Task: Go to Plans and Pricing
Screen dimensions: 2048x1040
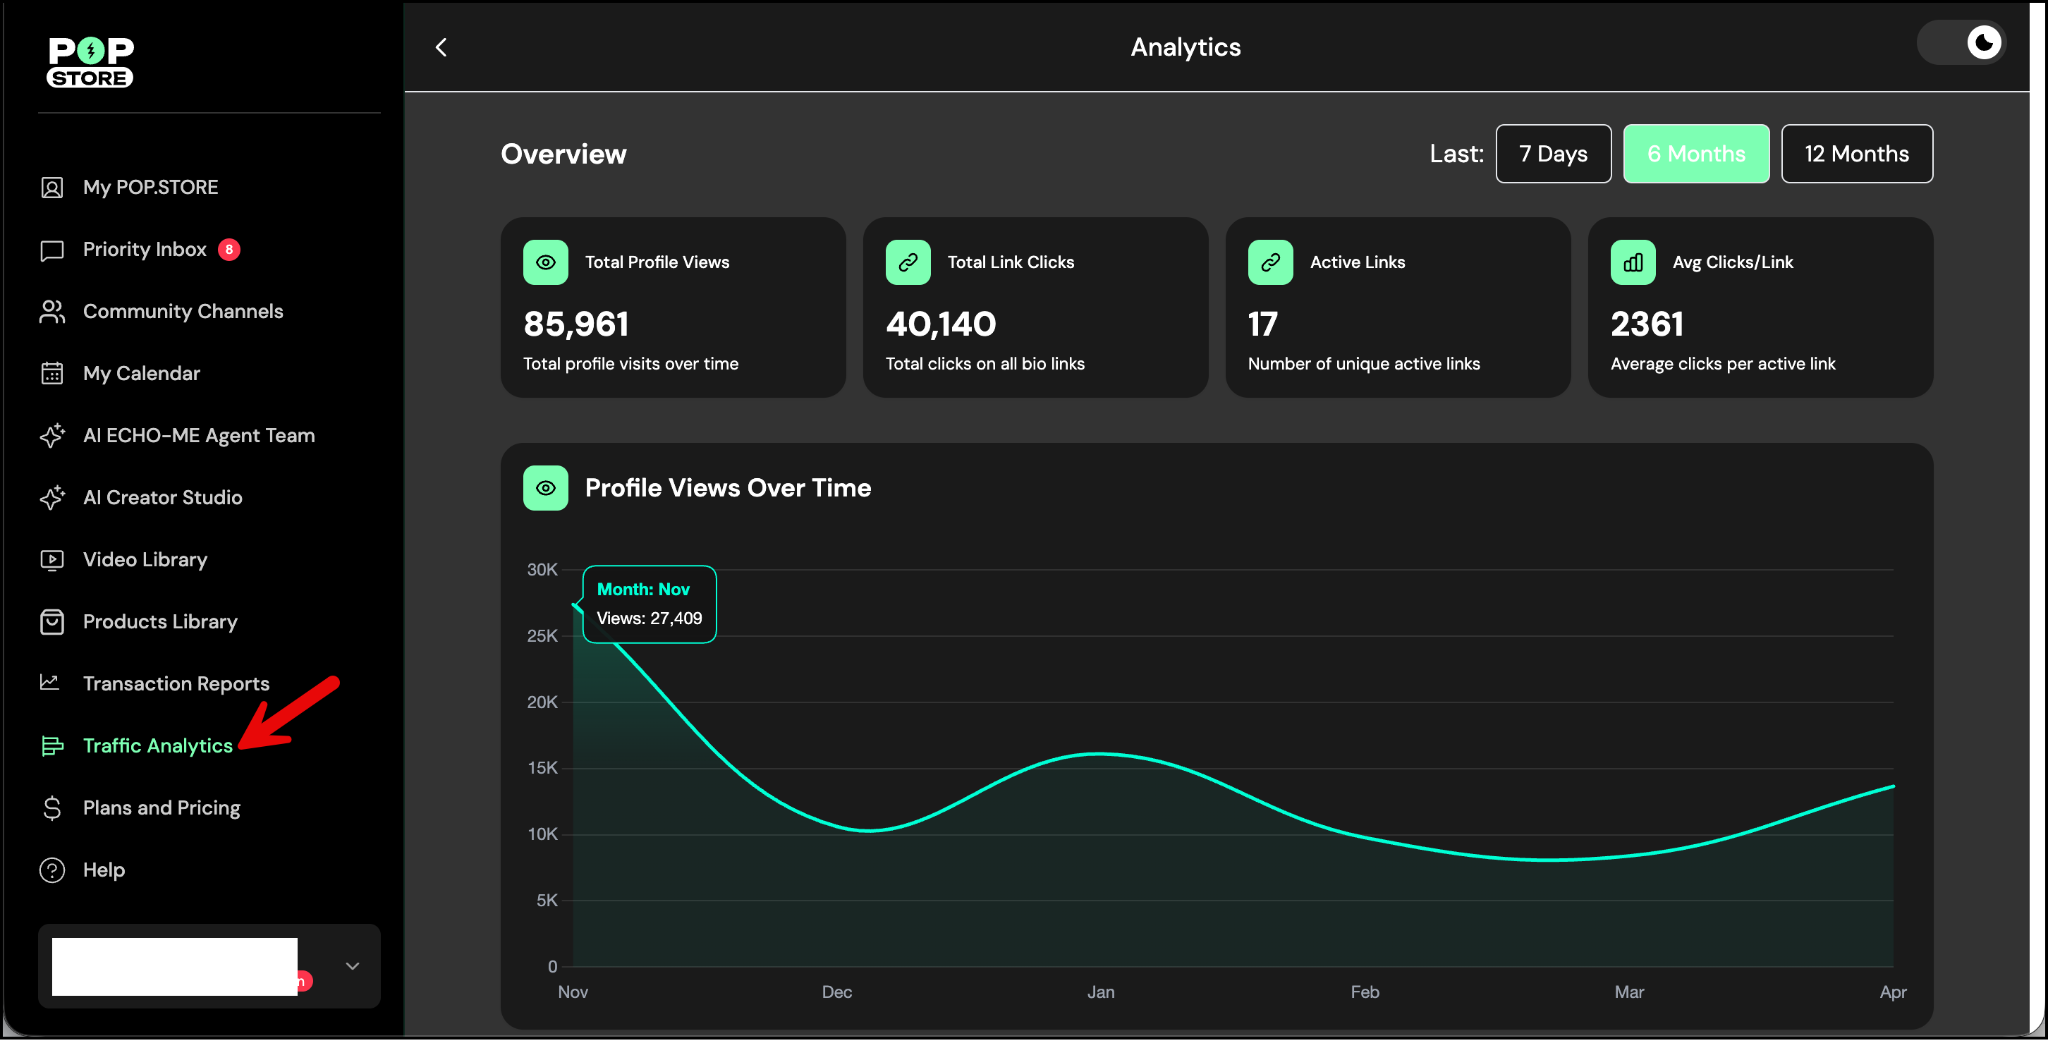Action: [x=161, y=808]
